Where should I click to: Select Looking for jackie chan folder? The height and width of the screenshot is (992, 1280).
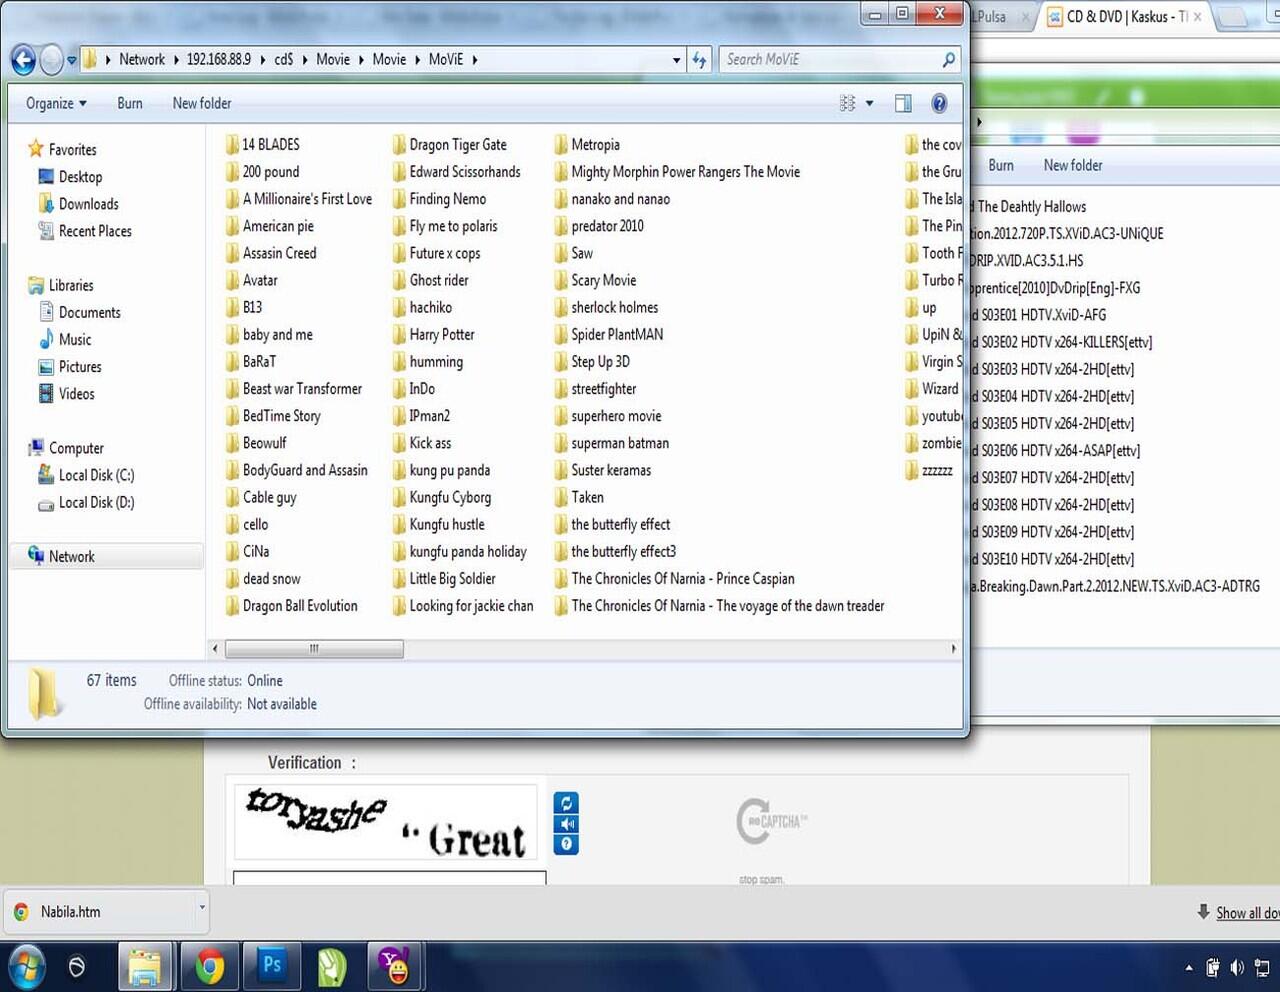(463, 606)
